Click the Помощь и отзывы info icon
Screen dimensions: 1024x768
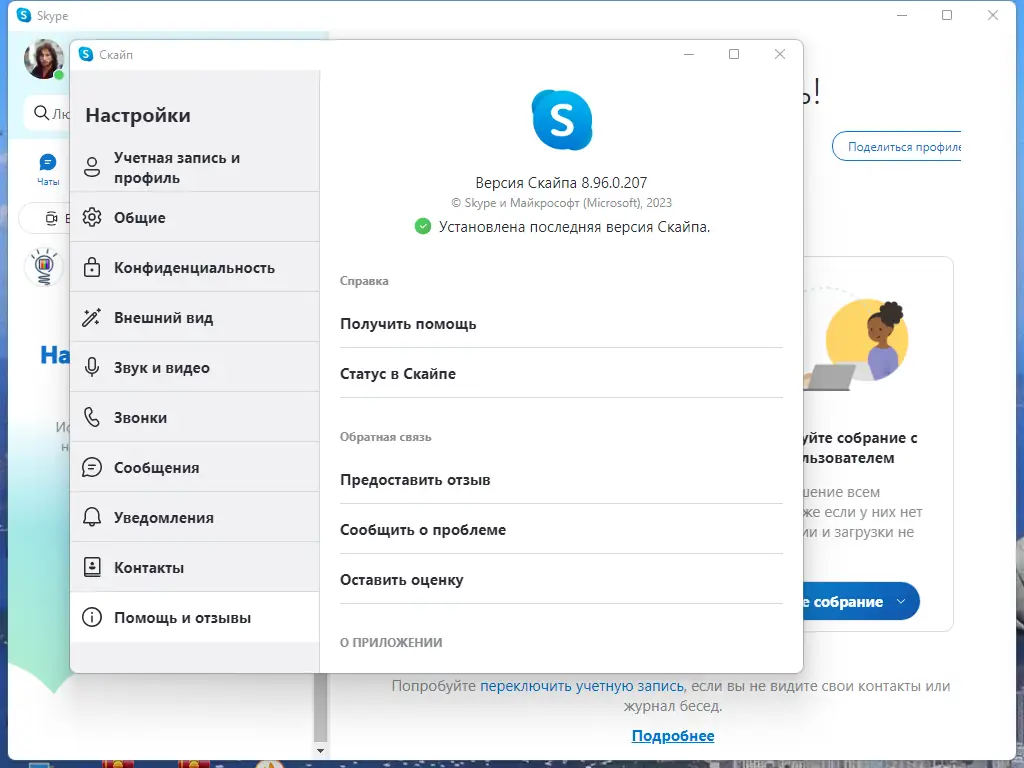pos(93,617)
